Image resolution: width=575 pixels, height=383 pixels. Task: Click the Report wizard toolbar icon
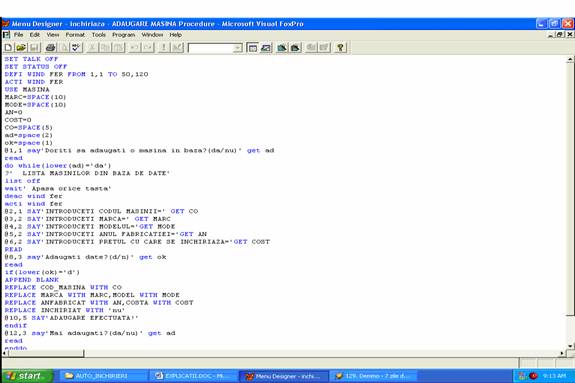coord(295,48)
